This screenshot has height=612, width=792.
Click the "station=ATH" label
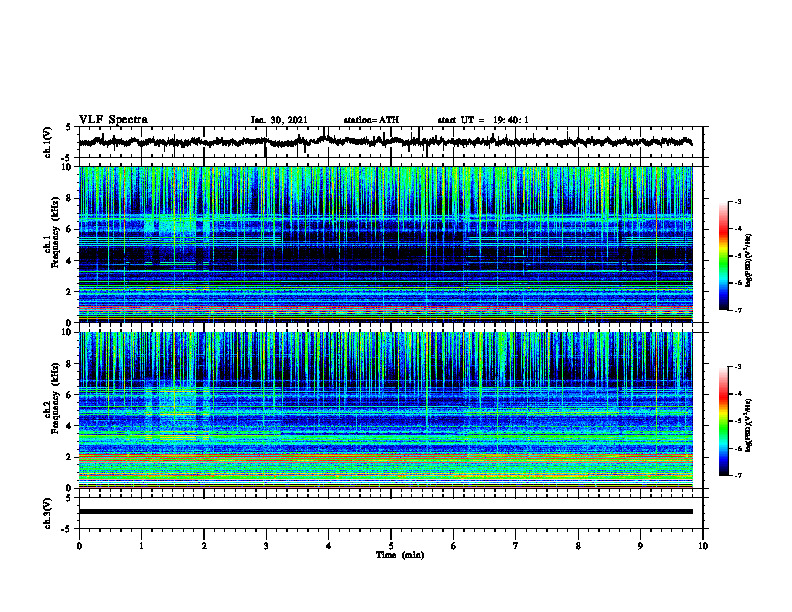coord(371,120)
